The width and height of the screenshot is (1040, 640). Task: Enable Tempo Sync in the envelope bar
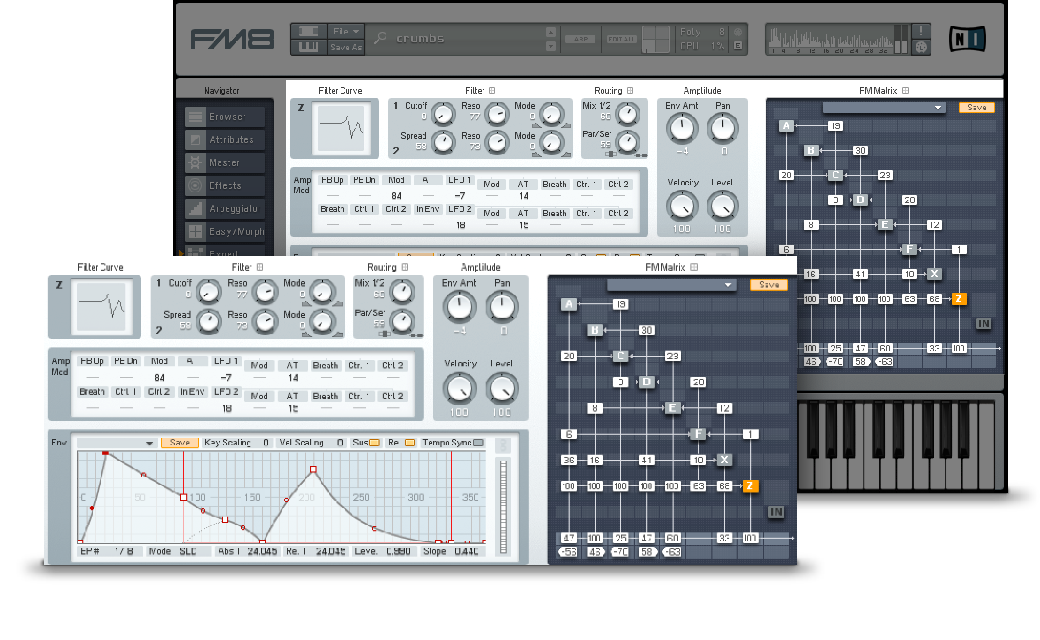point(478,442)
